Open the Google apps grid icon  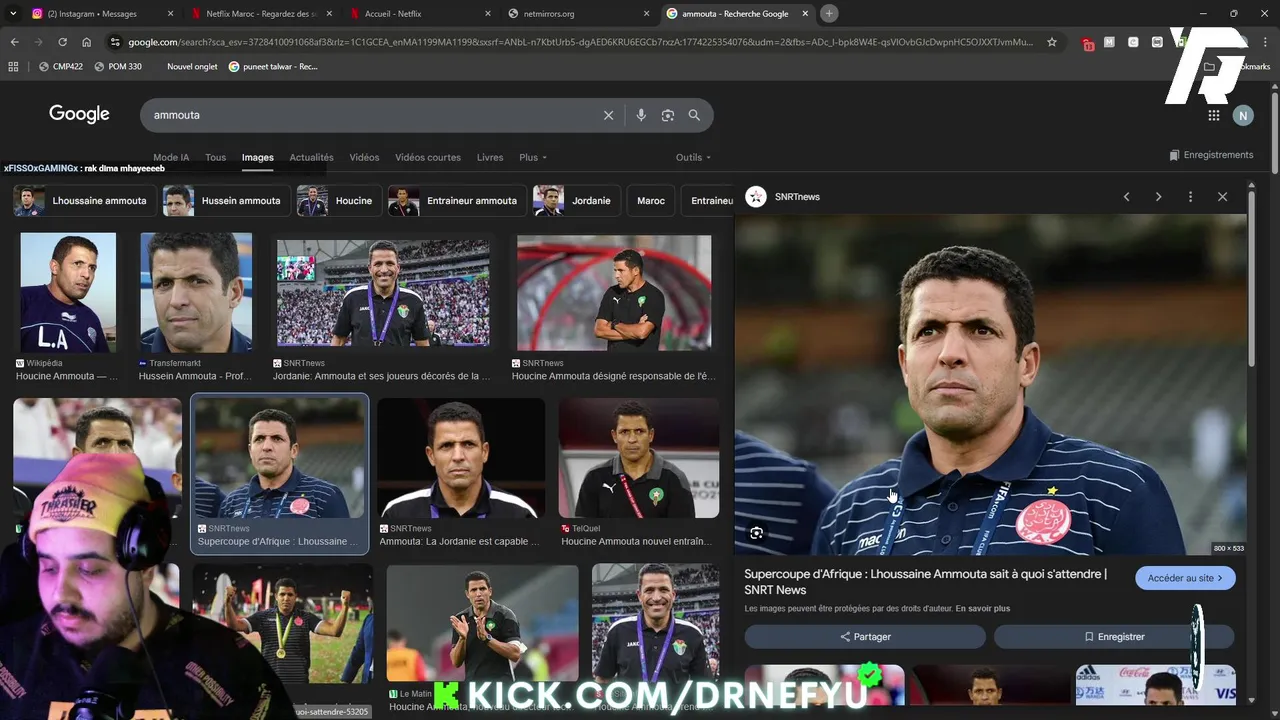click(x=1214, y=115)
